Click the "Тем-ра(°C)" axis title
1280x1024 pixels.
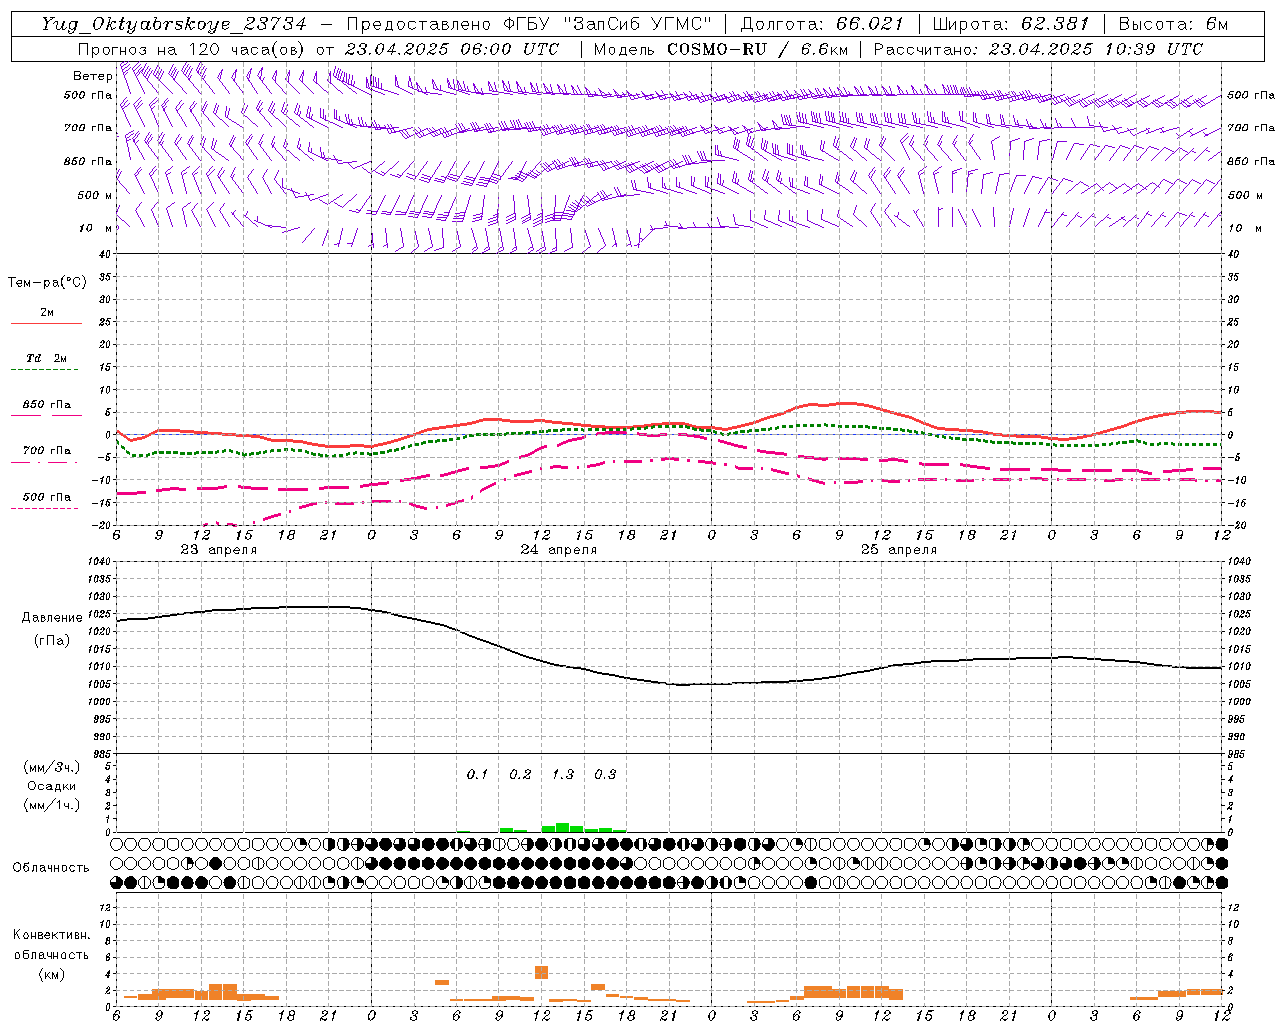(x=47, y=283)
